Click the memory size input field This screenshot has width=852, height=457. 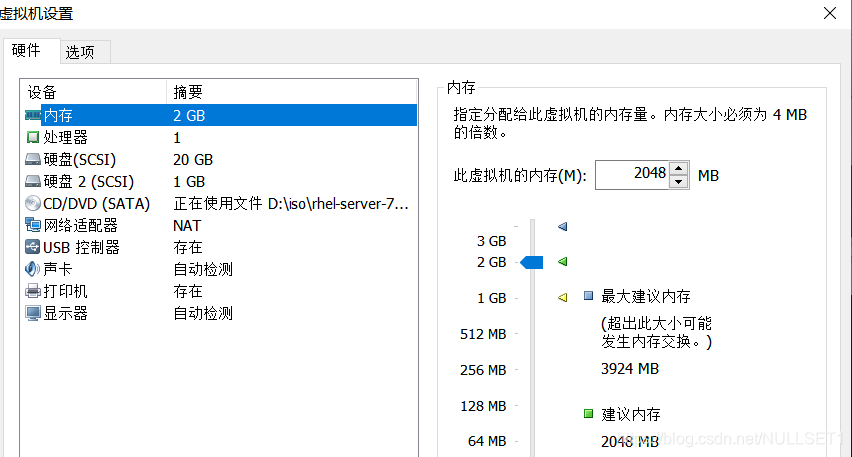[x=632, y=175]
